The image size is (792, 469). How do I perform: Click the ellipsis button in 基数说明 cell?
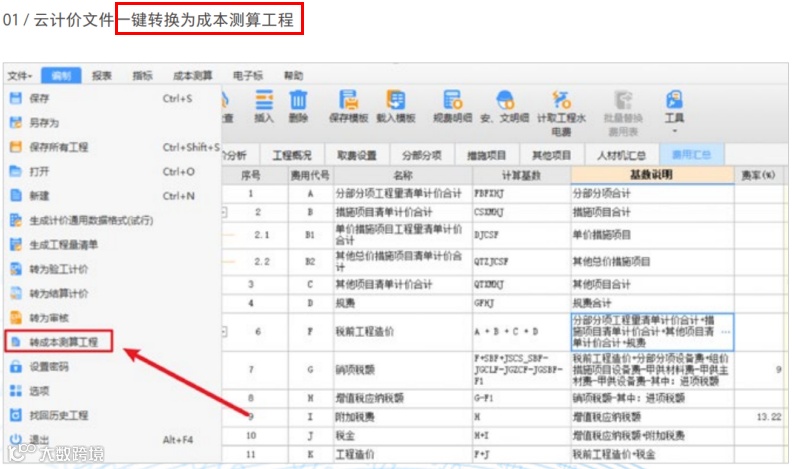(725, 332)
